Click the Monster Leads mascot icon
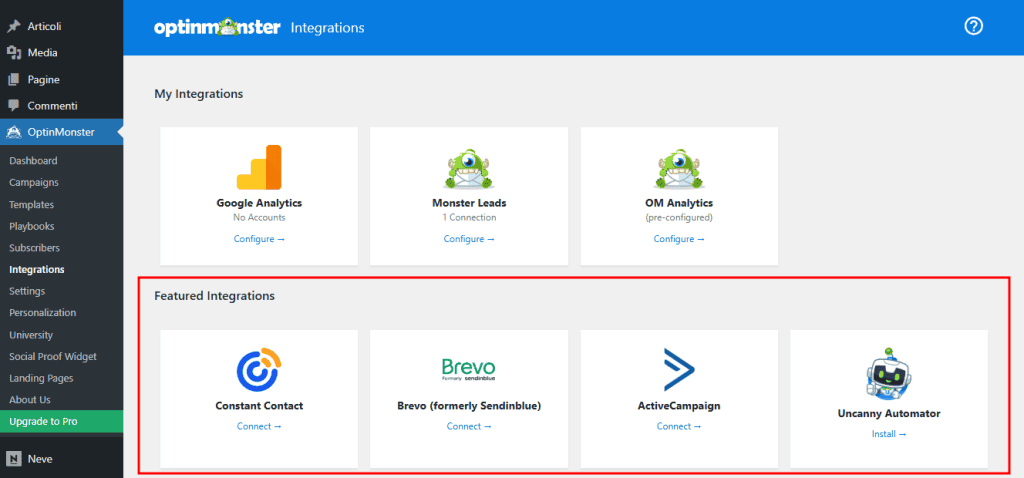 469,168
